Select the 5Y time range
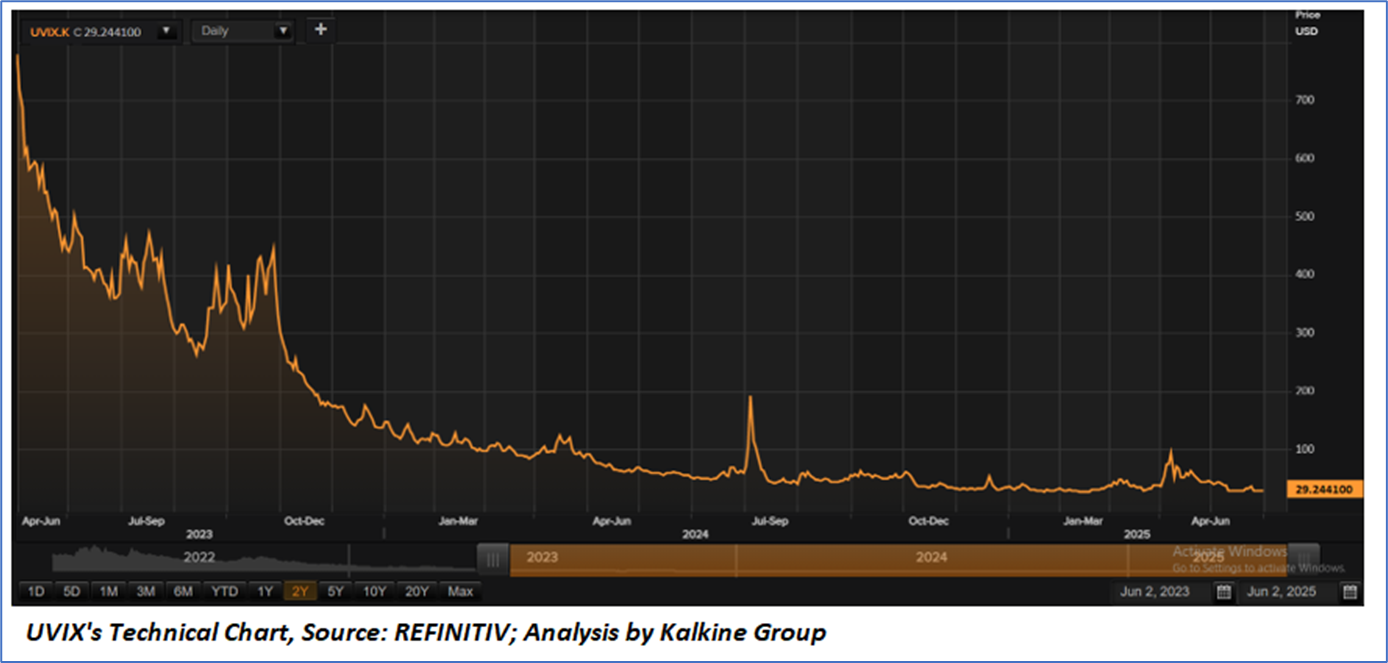The width and height of the screenshot is (1388, 663). 336,592
